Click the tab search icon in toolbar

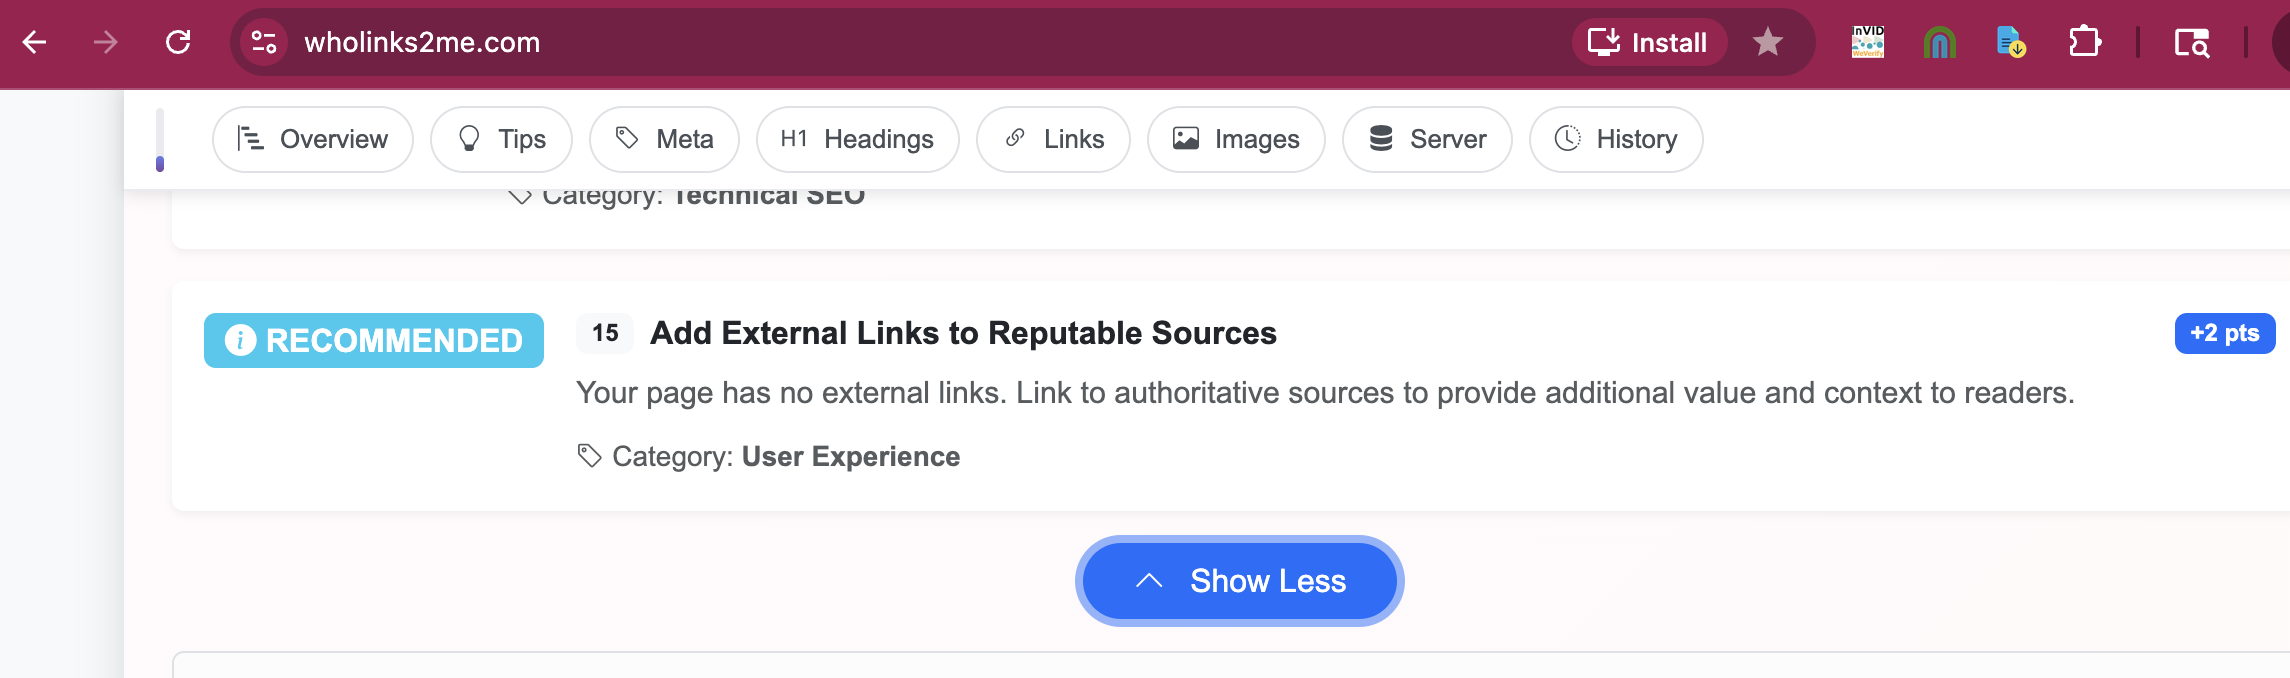click(2191, 42)
